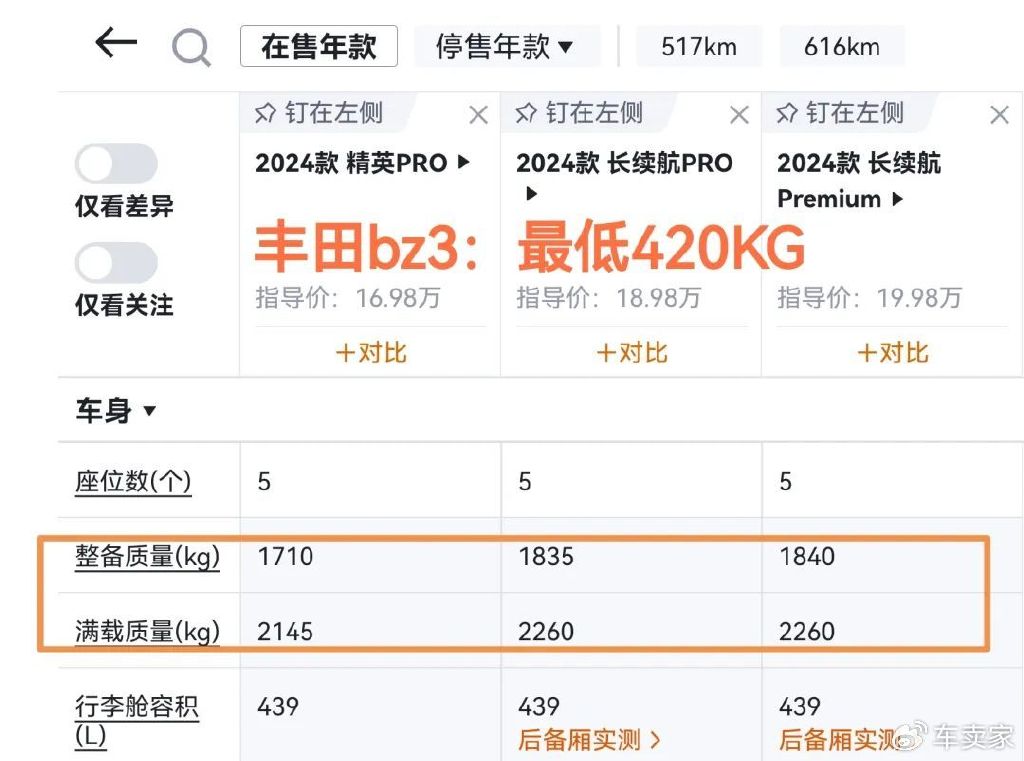
Task: Pin the 长续航PRO column to the left
Action: (580, 113)
